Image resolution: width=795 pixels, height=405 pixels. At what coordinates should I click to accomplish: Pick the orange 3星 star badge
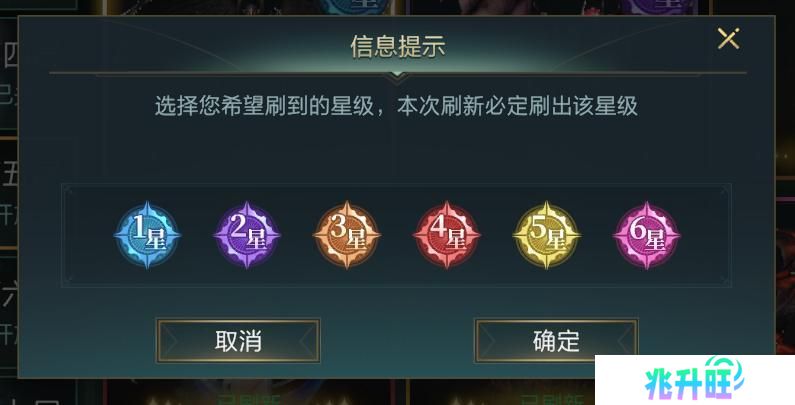pos(347,235)
